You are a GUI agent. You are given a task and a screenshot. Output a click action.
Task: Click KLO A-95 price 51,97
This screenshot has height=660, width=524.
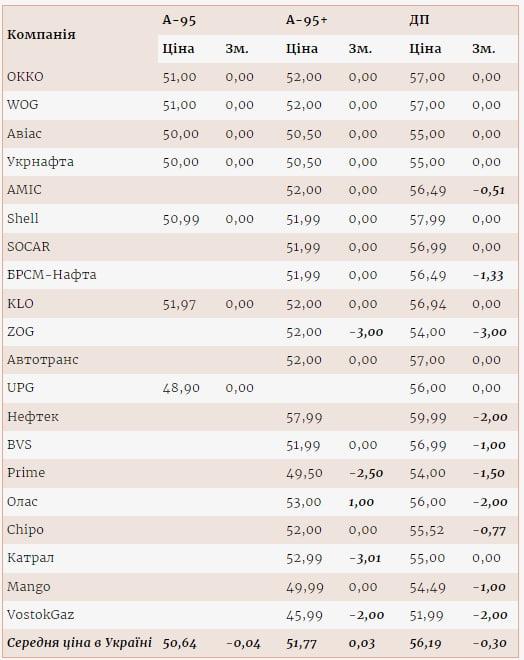(180, 304)
